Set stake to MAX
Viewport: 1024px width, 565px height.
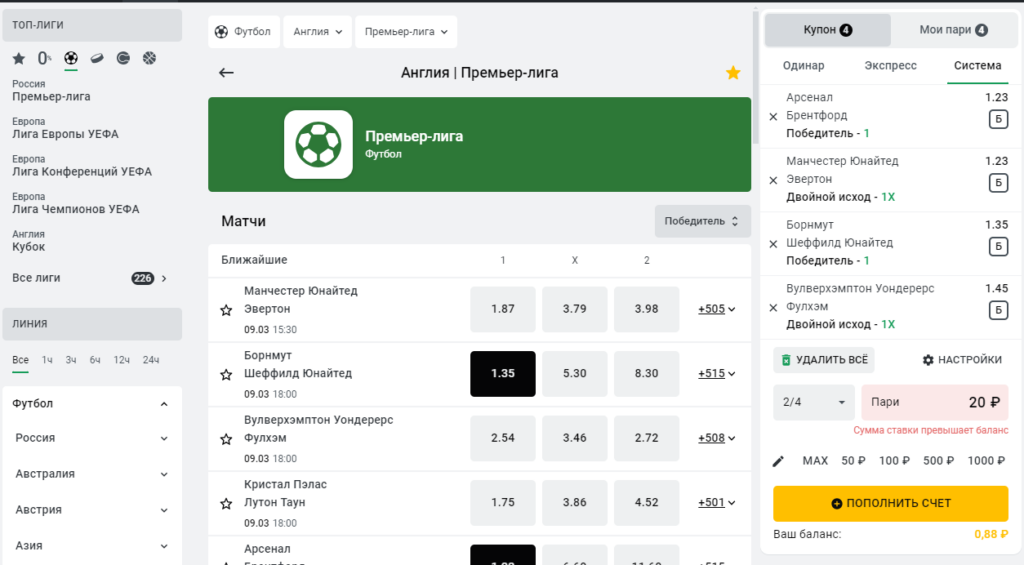pyautogui.click(x=814, y=461)
